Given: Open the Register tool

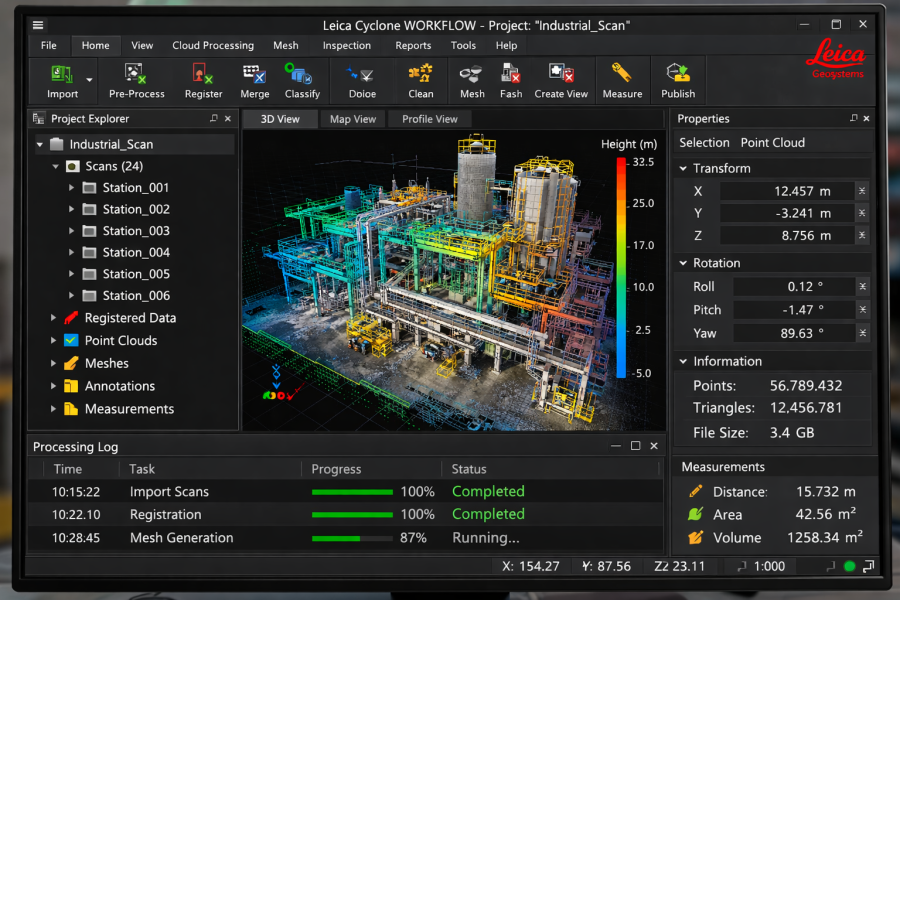Looking at the screenshot, I should tap(203, 80).
